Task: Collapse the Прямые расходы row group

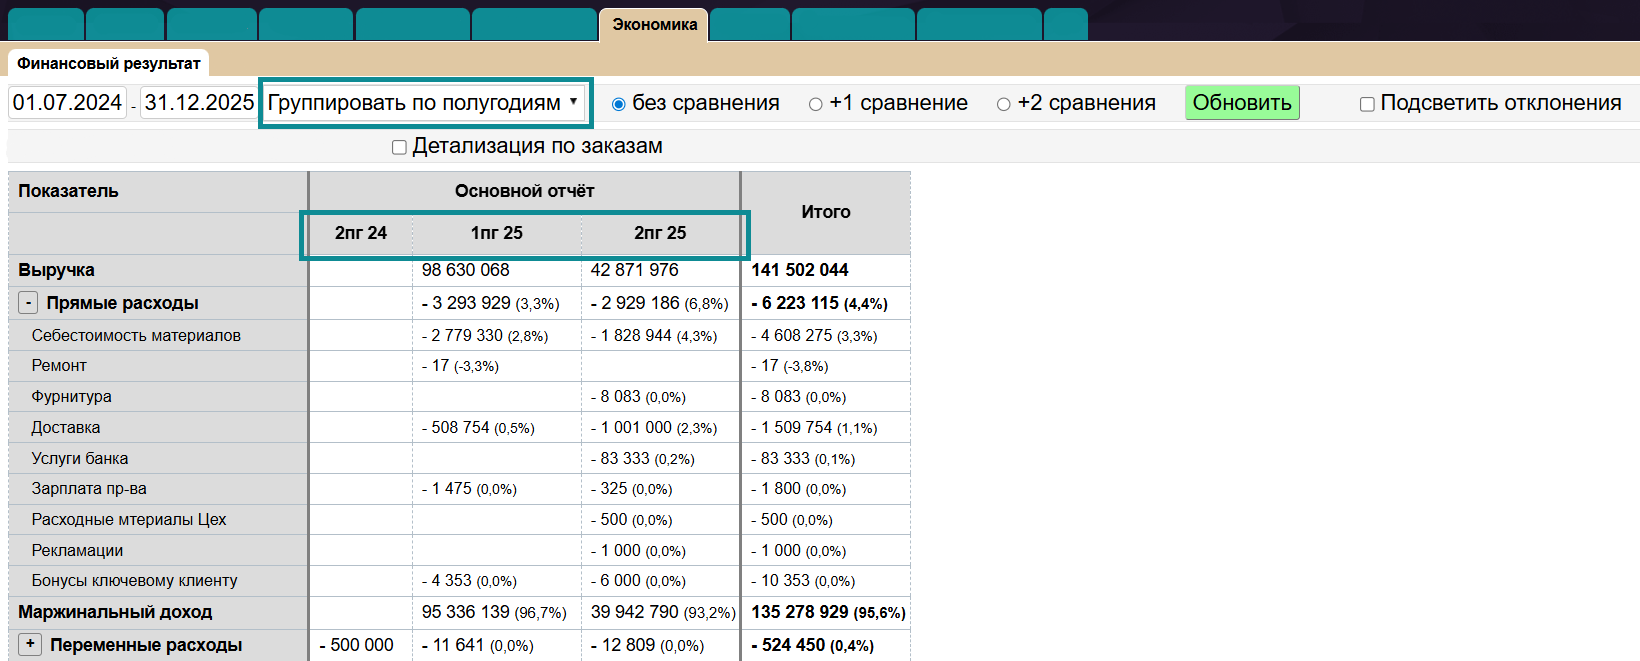Action: [29, 303]
